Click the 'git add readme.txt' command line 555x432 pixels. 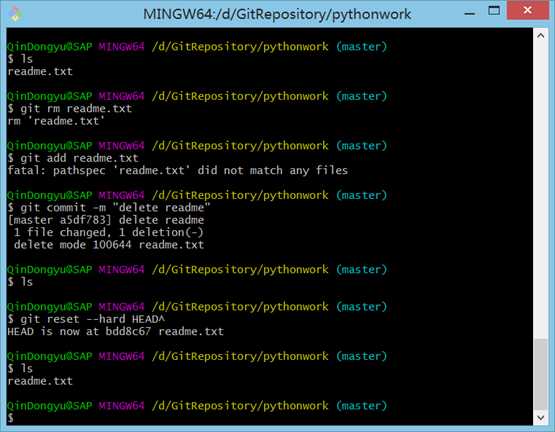click(x=73, y=158)
